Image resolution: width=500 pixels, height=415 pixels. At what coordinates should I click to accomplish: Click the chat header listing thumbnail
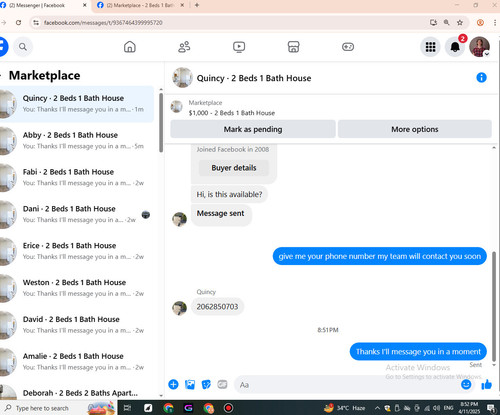click(x=182, y=78)
